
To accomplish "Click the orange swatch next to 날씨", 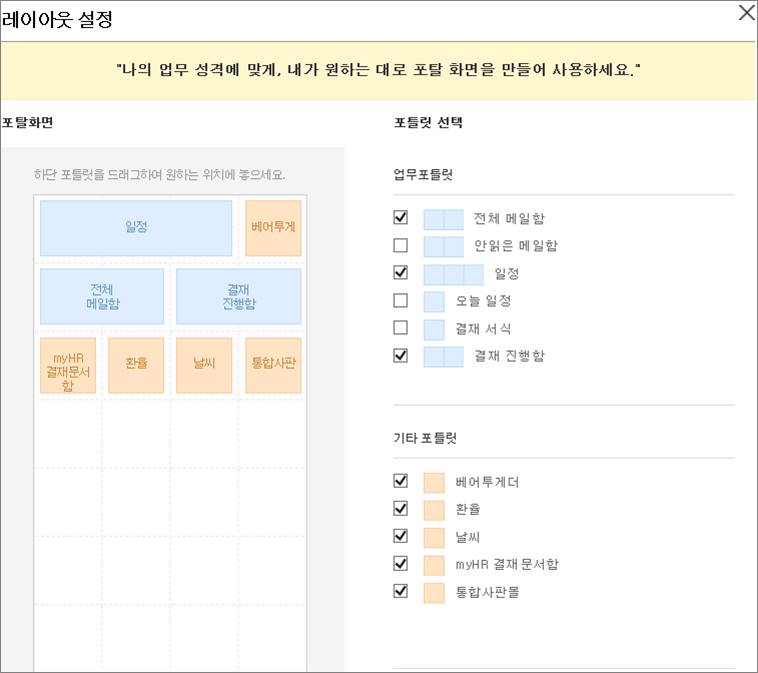I will point(434,538).
